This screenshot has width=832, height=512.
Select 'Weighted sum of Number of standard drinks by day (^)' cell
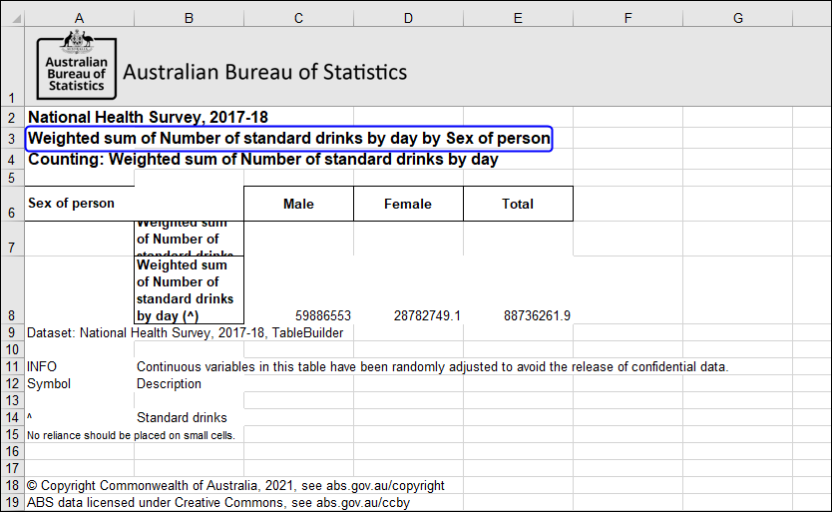(189, 290)
